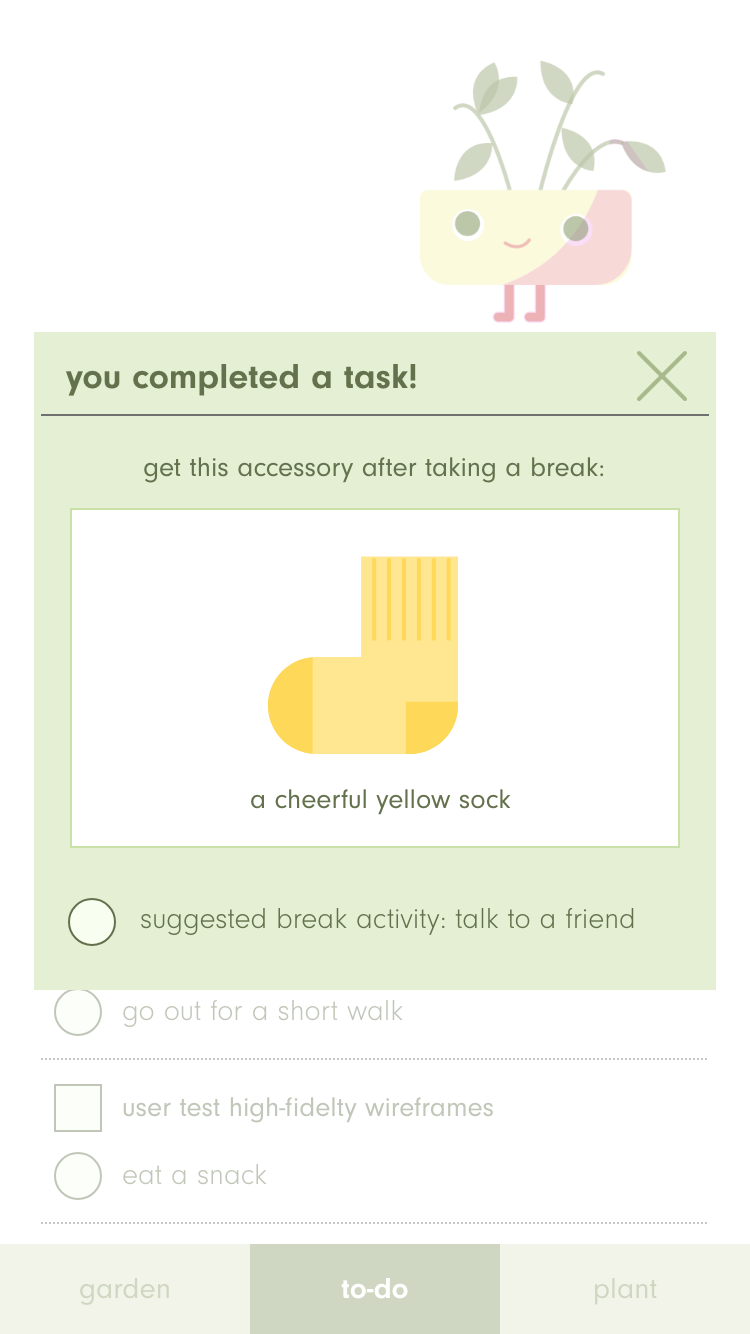The height and width of the screenshot is (1334, 750).
Task: Close the completed task popup
Action: point(662,376)
